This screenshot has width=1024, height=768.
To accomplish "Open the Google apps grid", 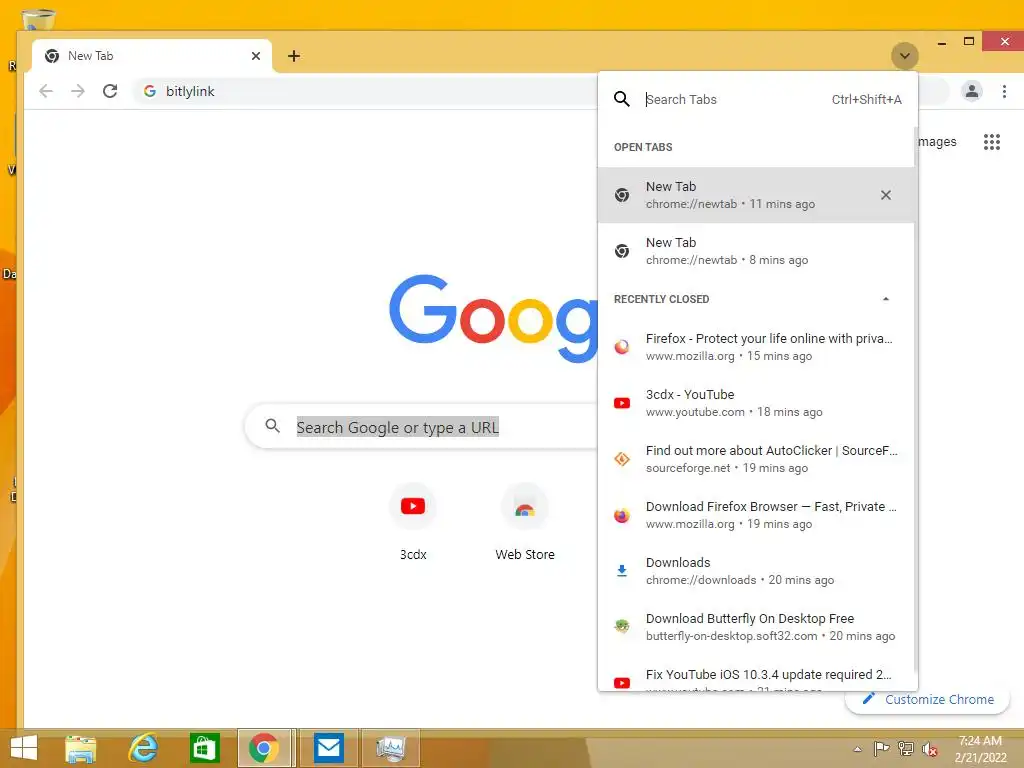I will (991, 142).
